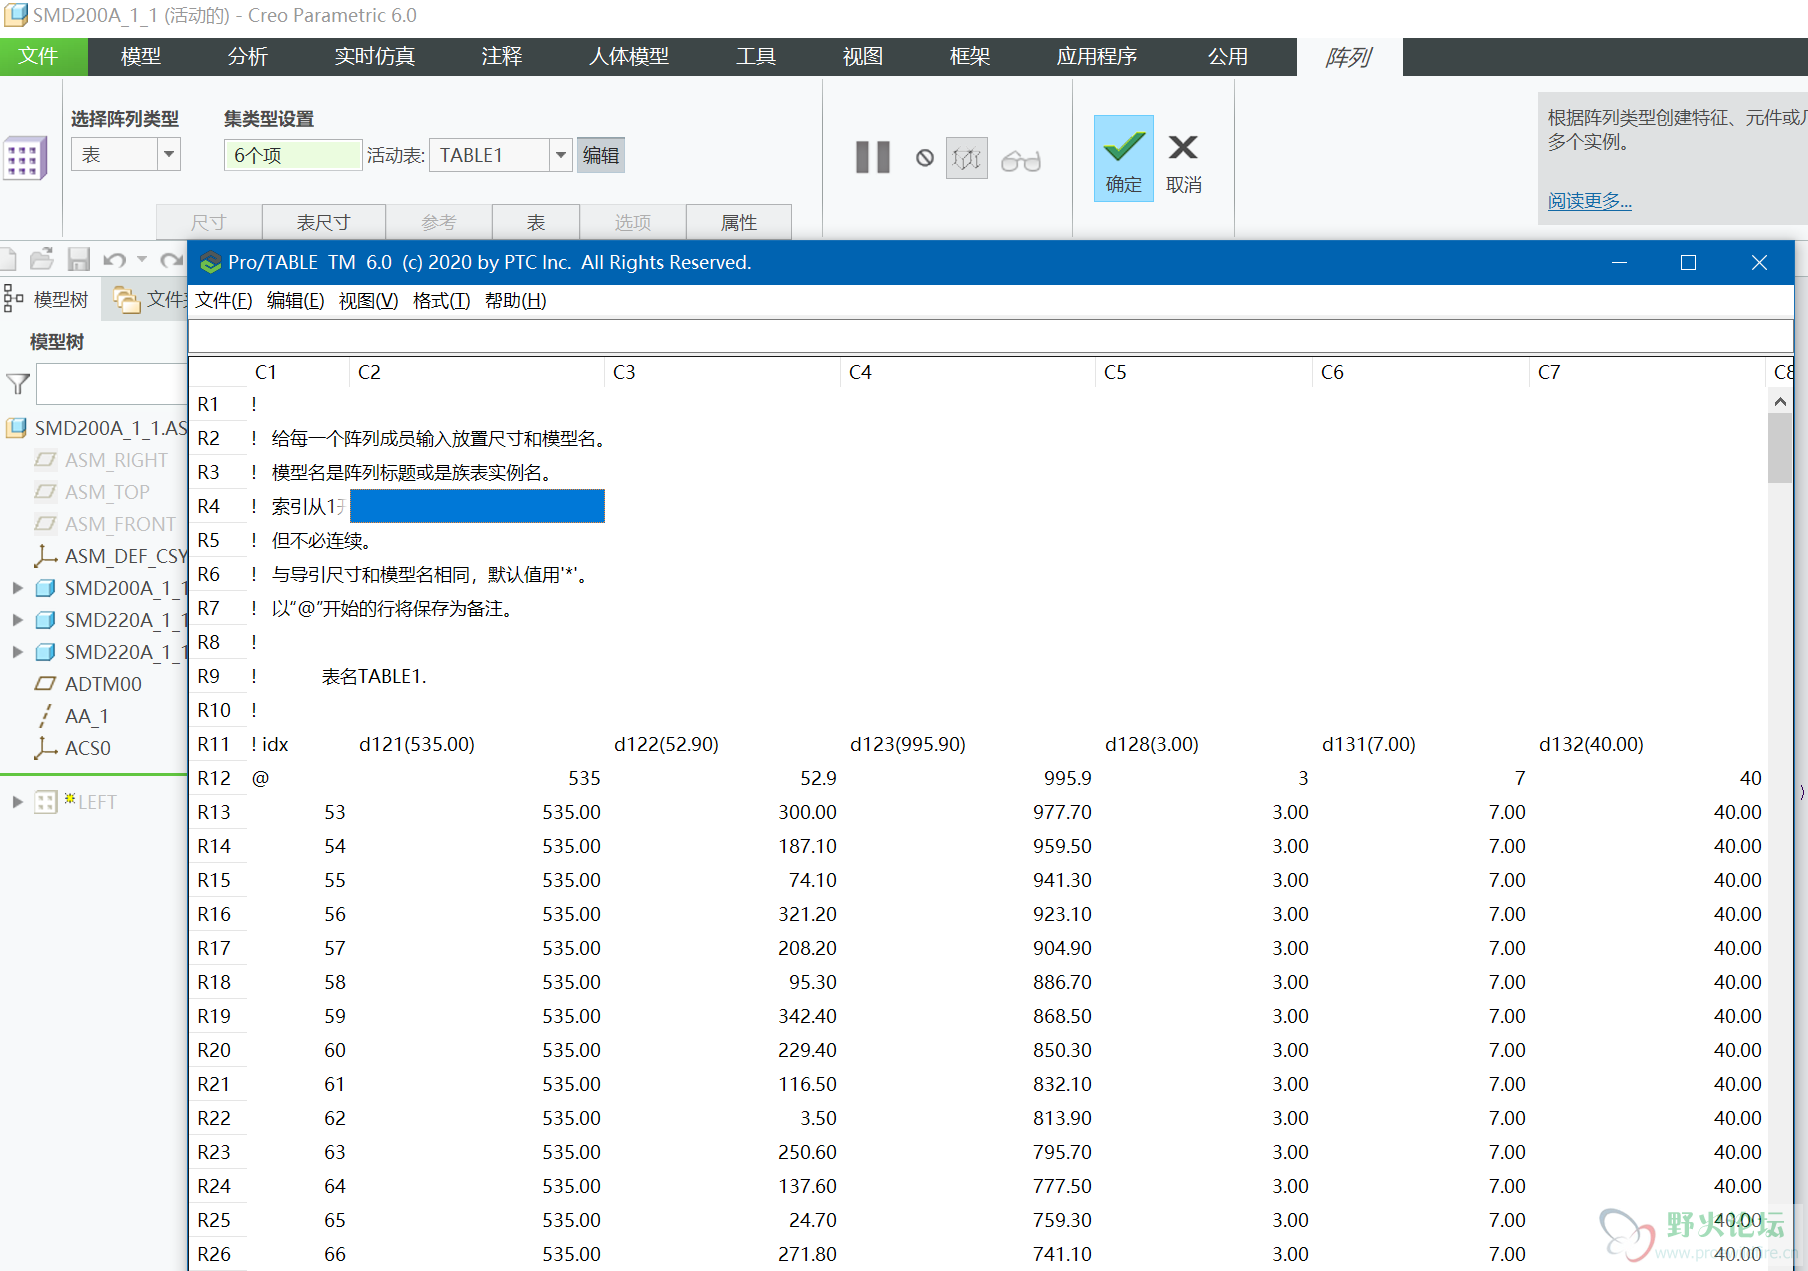The image size is (1808, 1271).
Task: Click the pattern array grid icon
Action: click(x=24, y=157)
